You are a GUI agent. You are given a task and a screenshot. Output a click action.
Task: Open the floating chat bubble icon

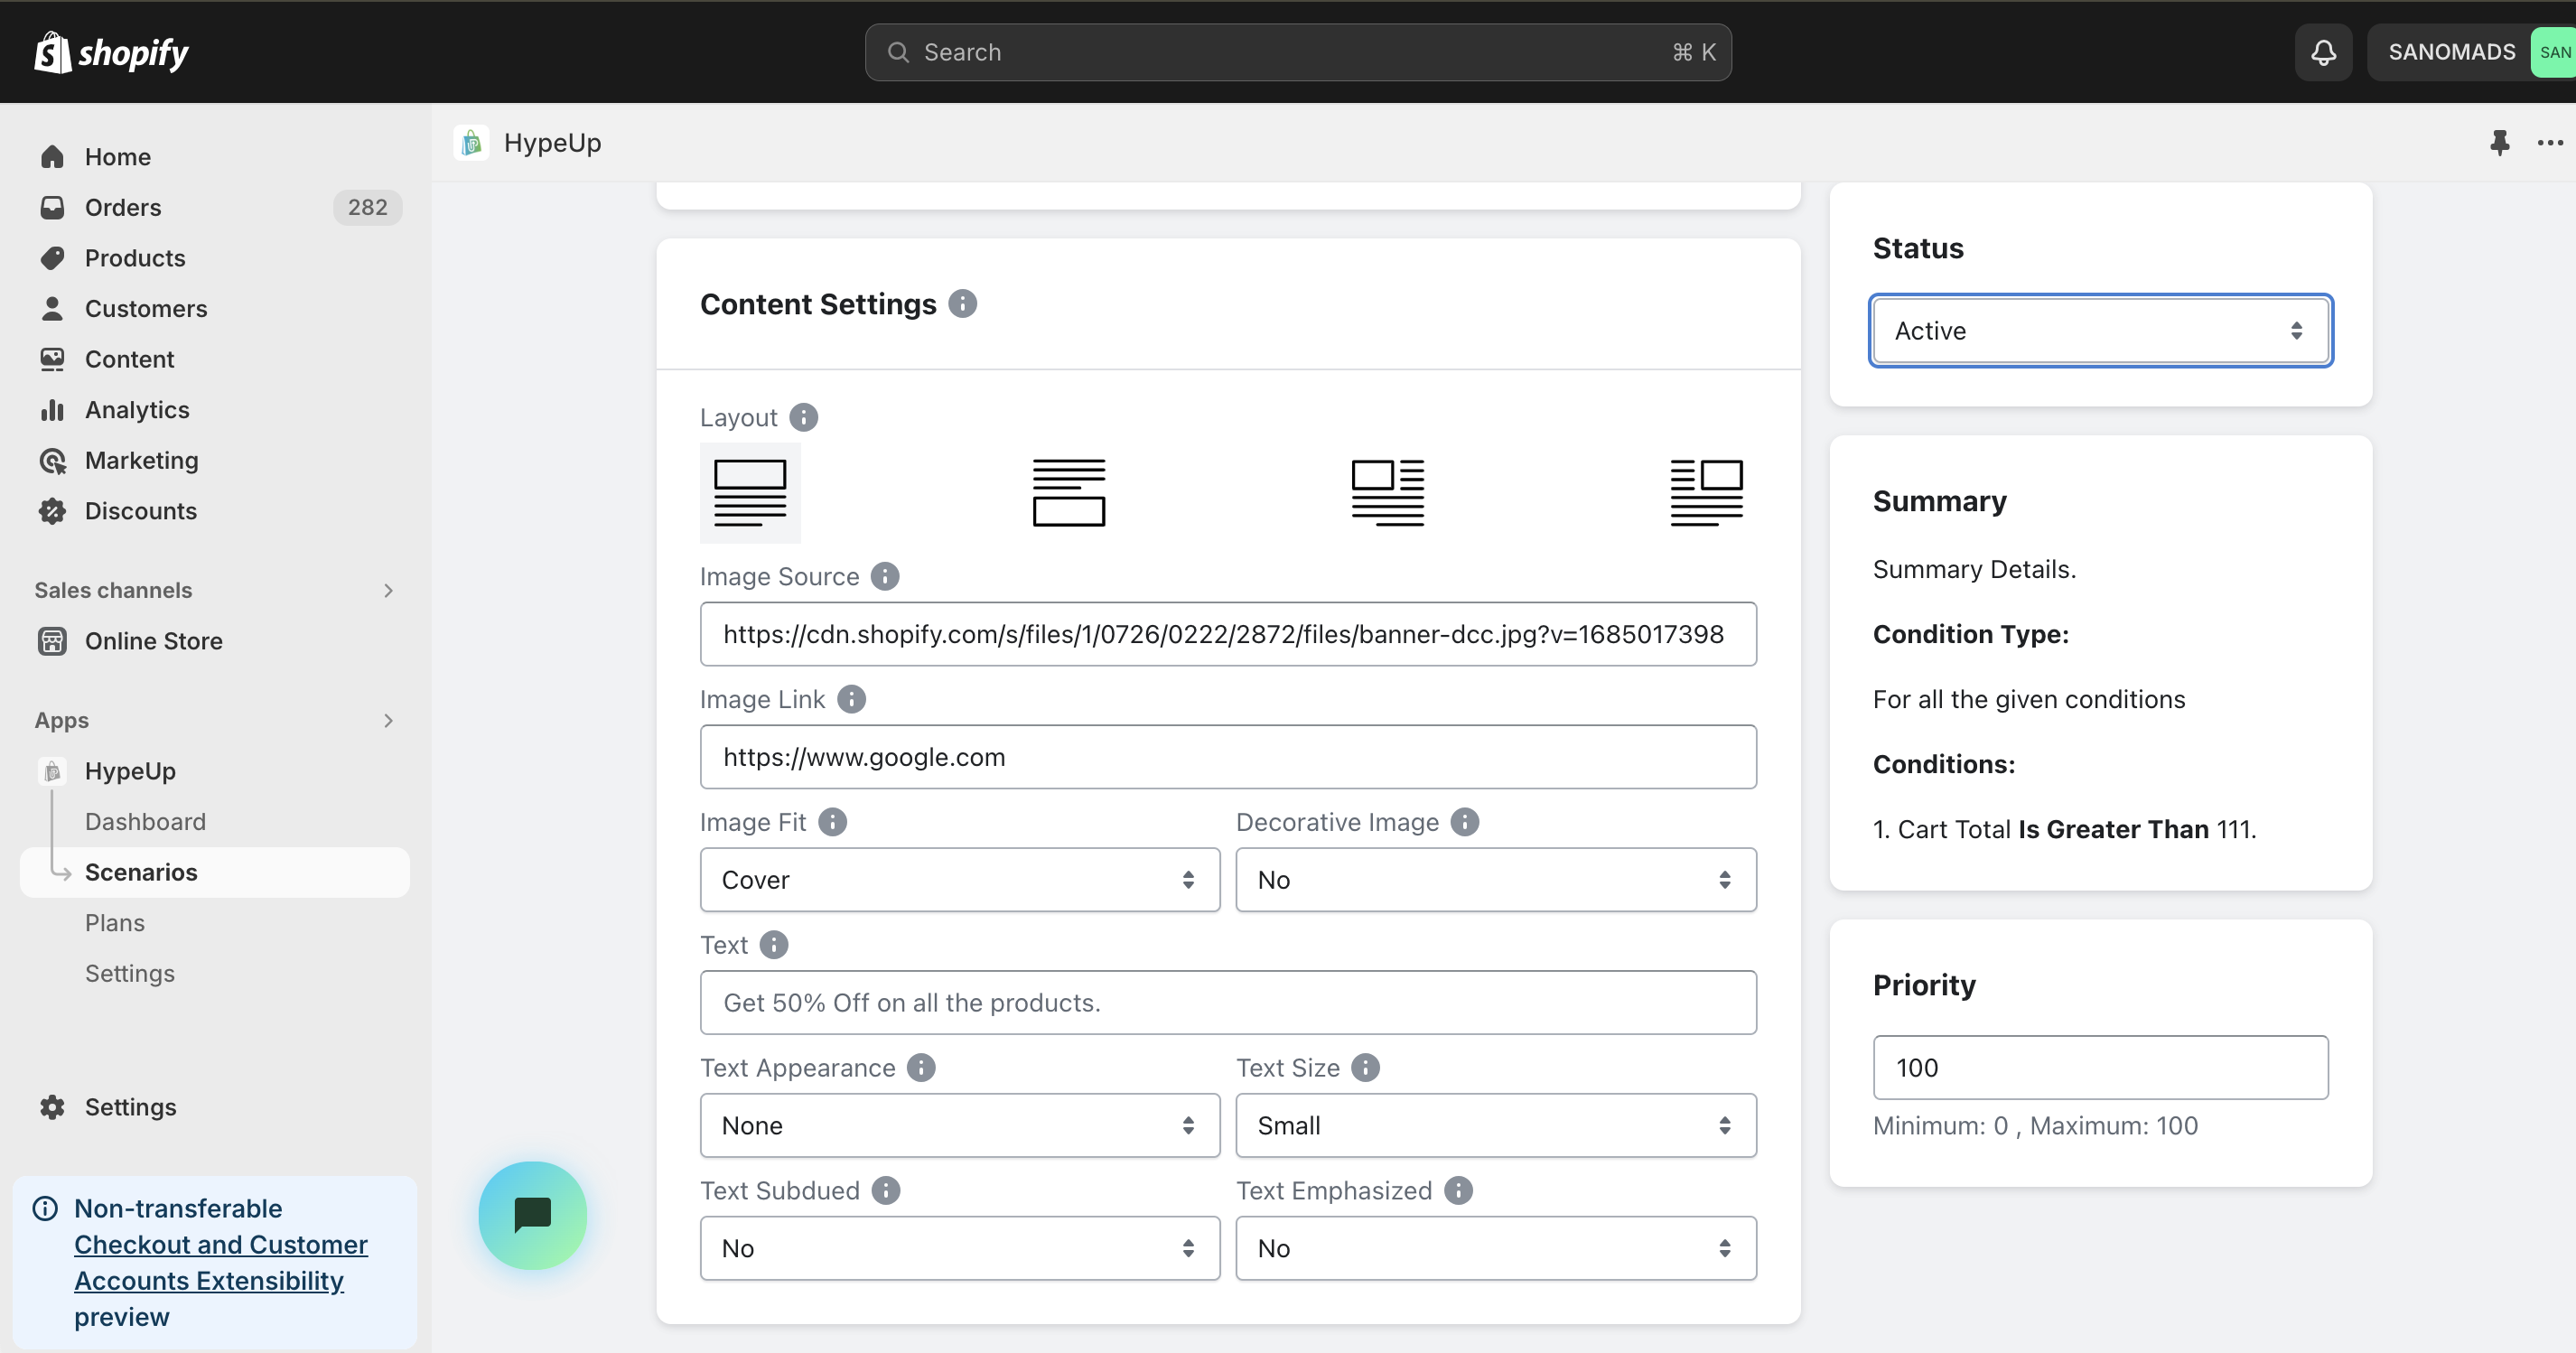[x=532, y=1215]
